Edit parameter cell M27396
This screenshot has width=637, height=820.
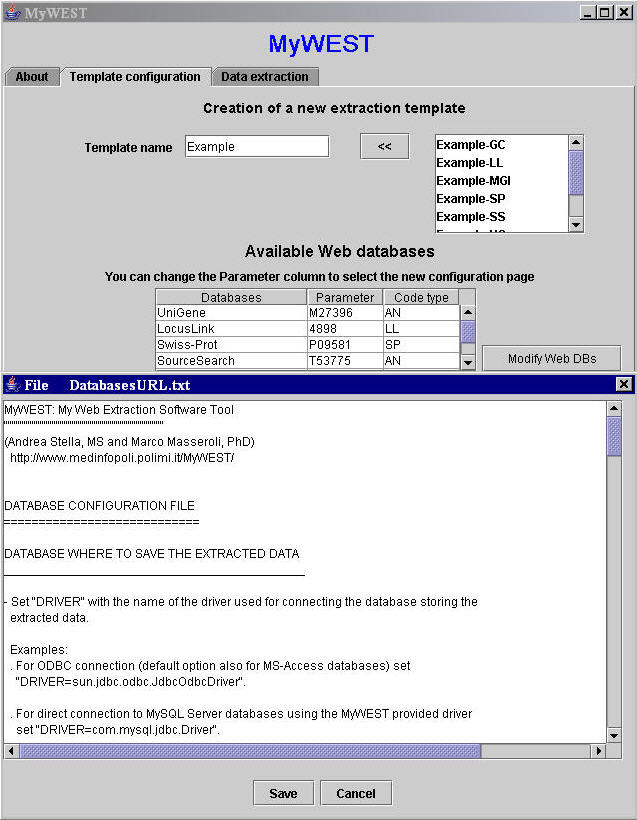pyautogui.click(x=345, y=313)
